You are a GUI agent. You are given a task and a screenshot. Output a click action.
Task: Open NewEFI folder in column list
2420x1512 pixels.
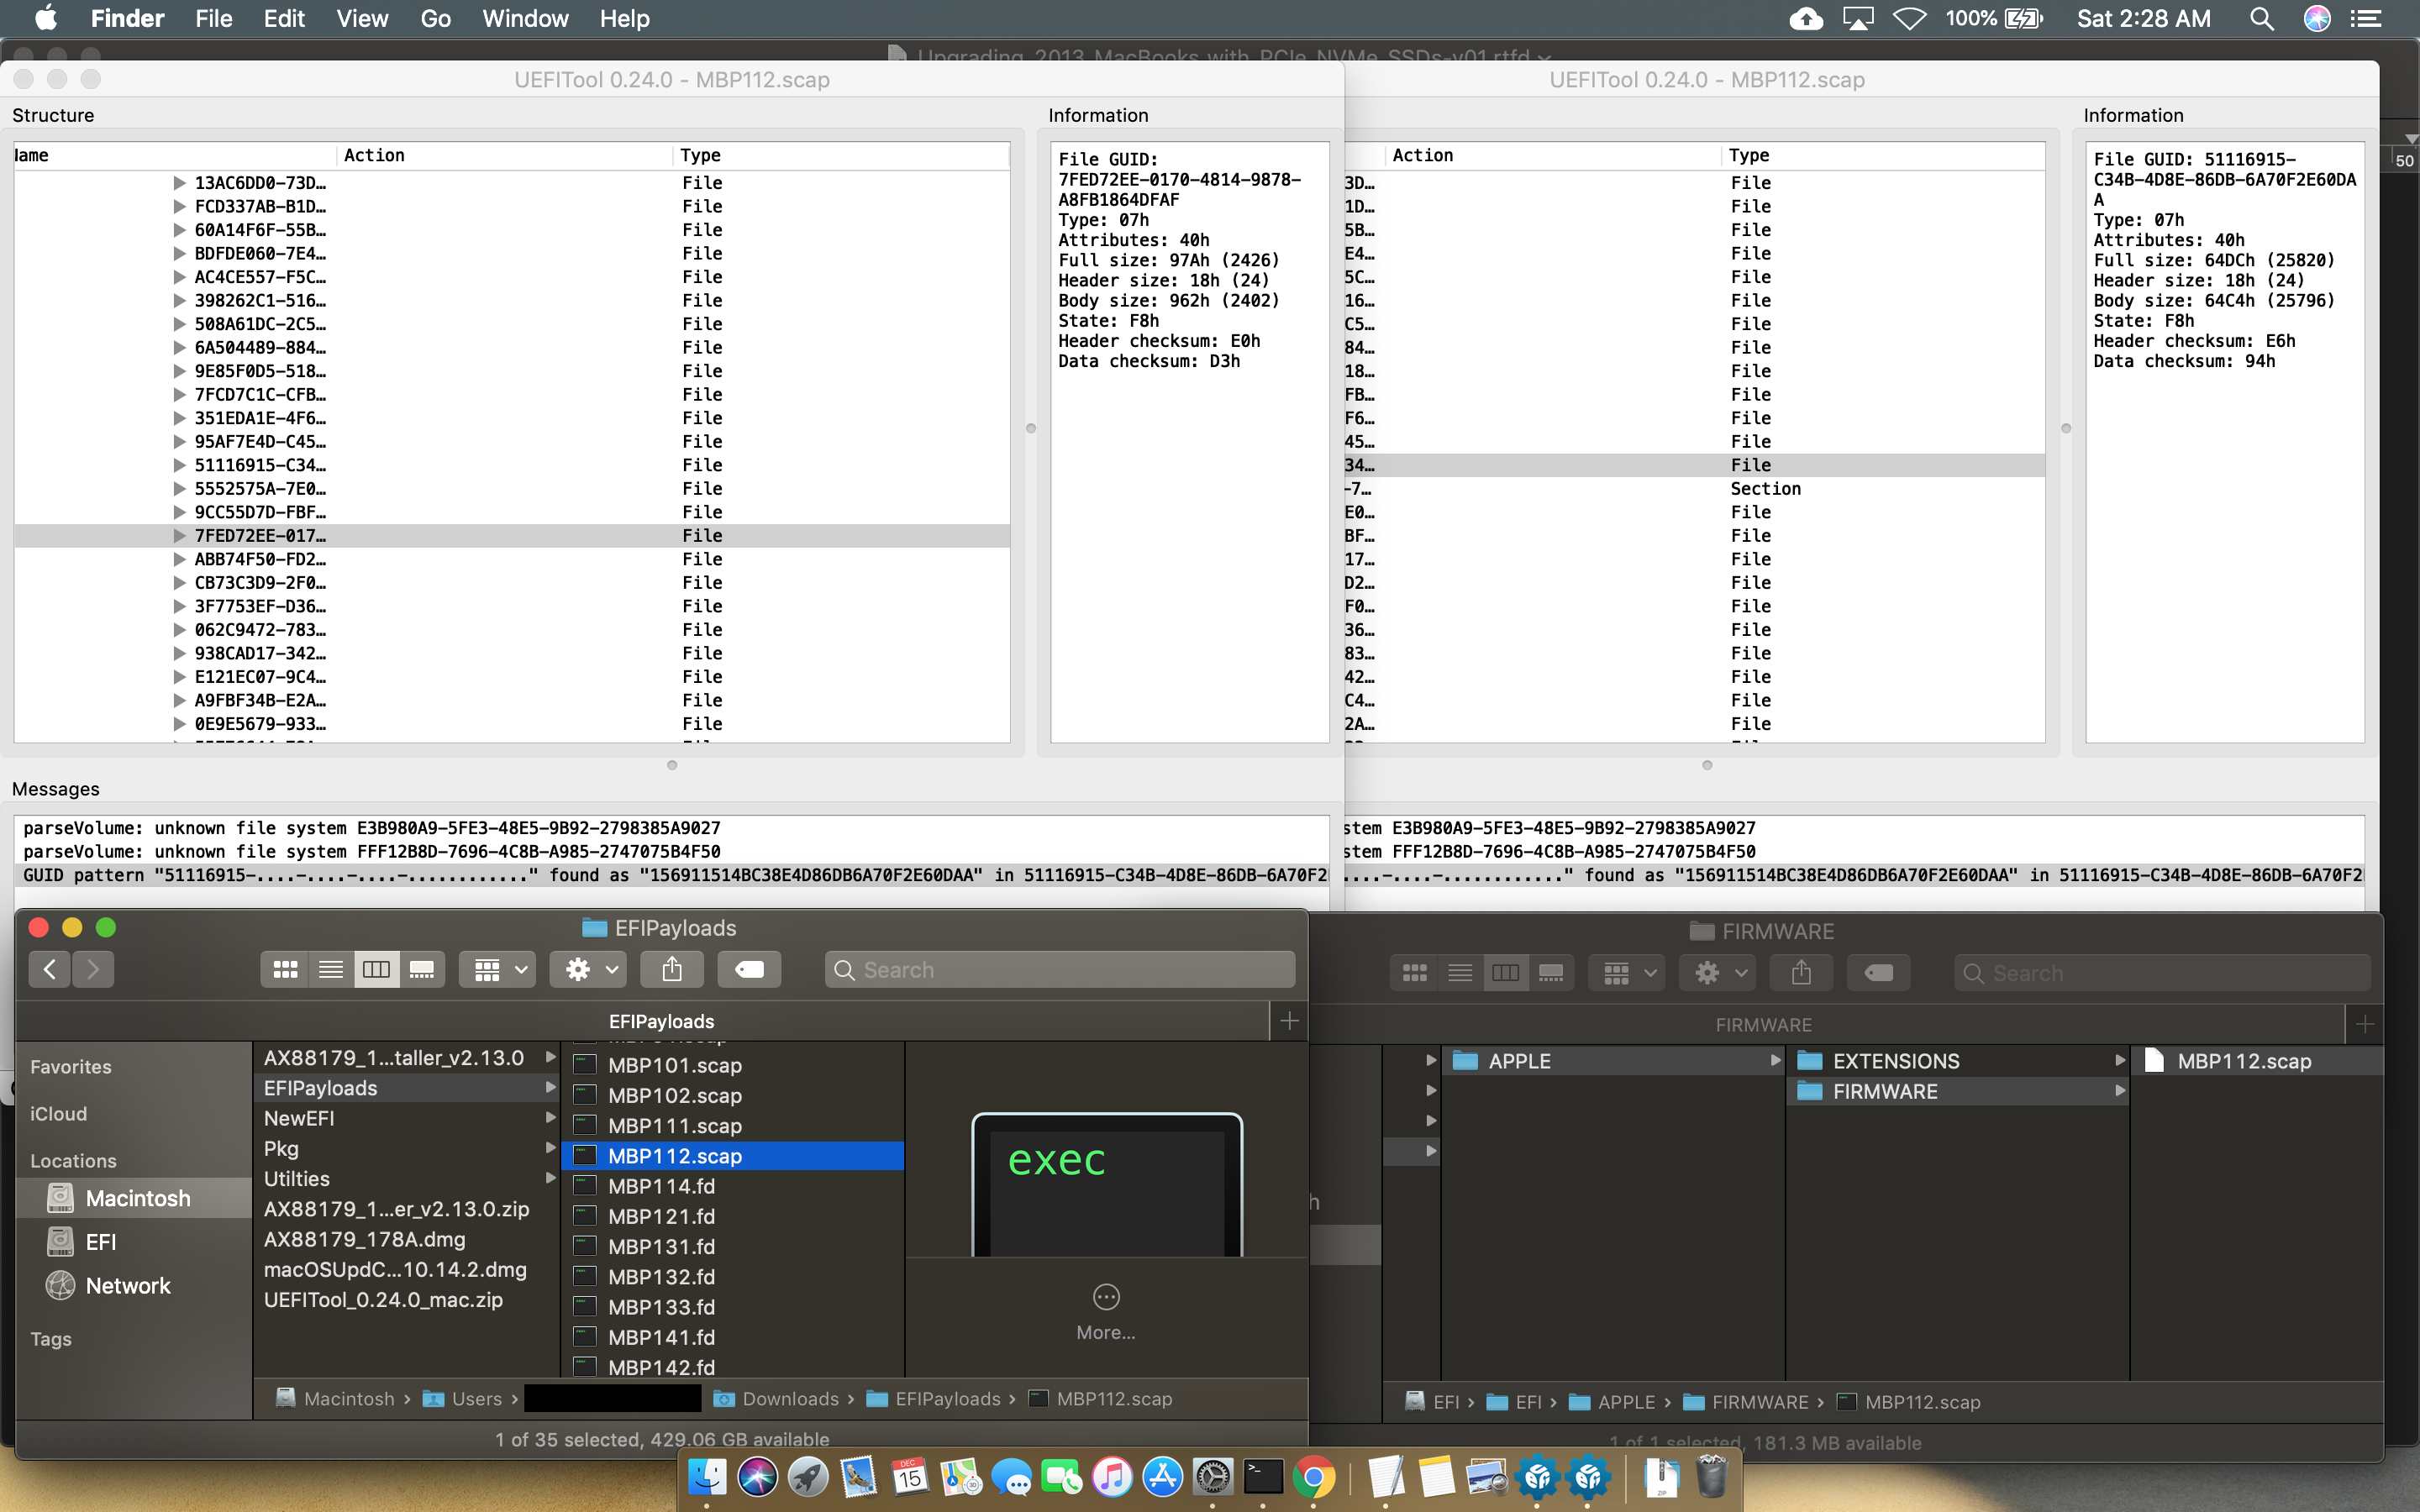point(407,1118)
